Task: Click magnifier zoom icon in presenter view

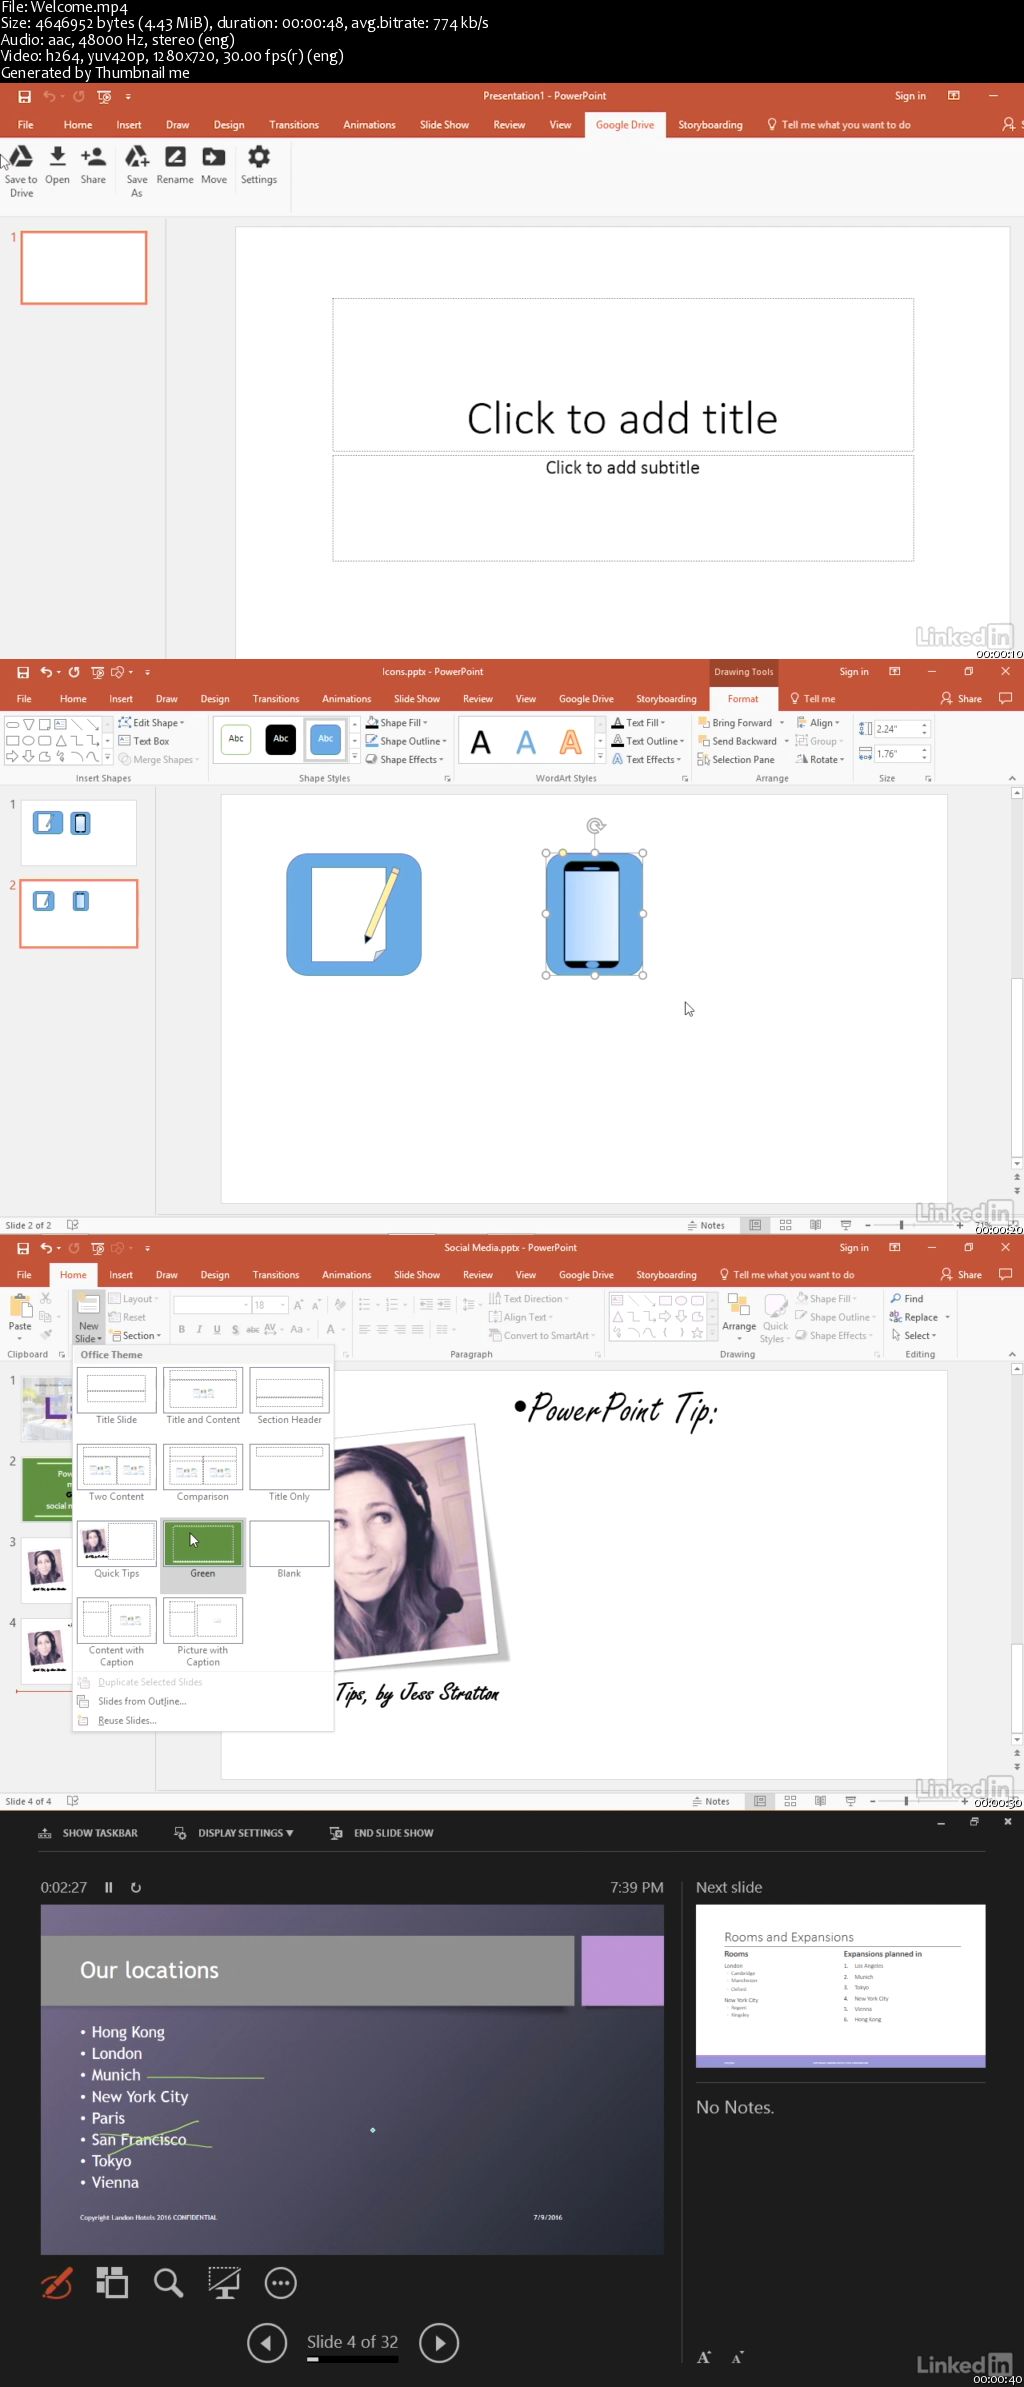Action: pyautogui.click(x=168, y=2283)
